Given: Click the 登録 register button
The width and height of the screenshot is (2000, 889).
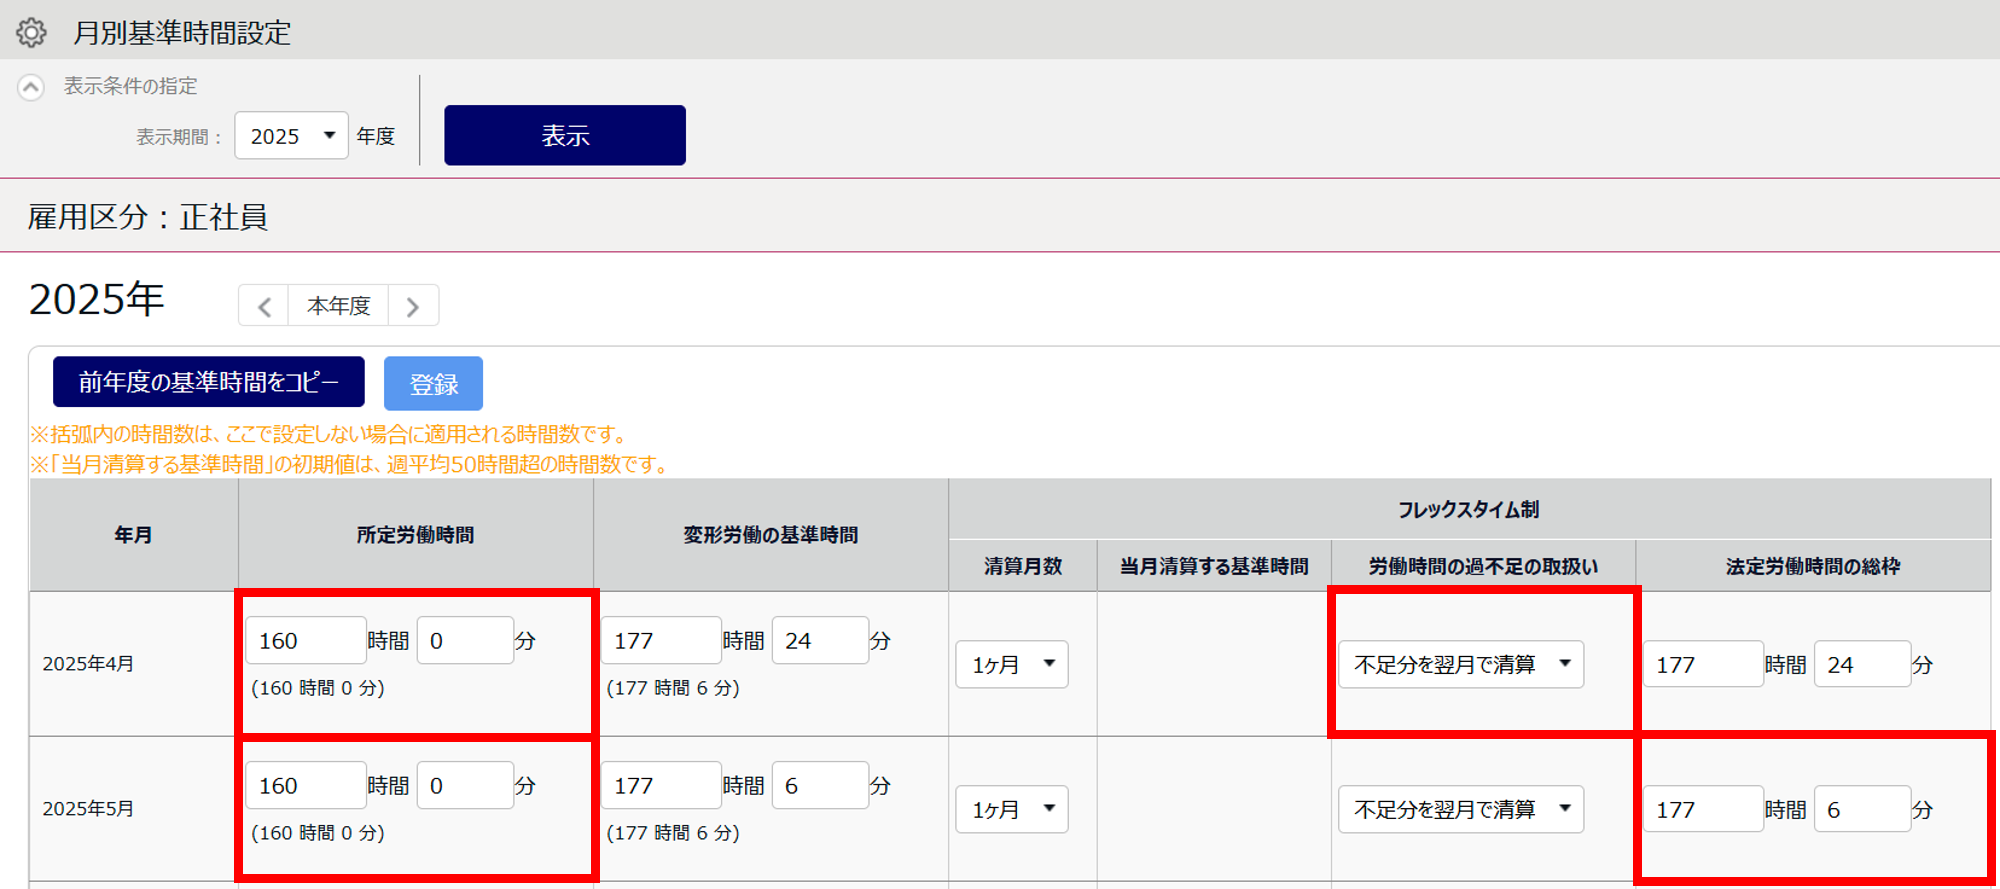Looking at the screenshot, I should [x=433, y=384].
